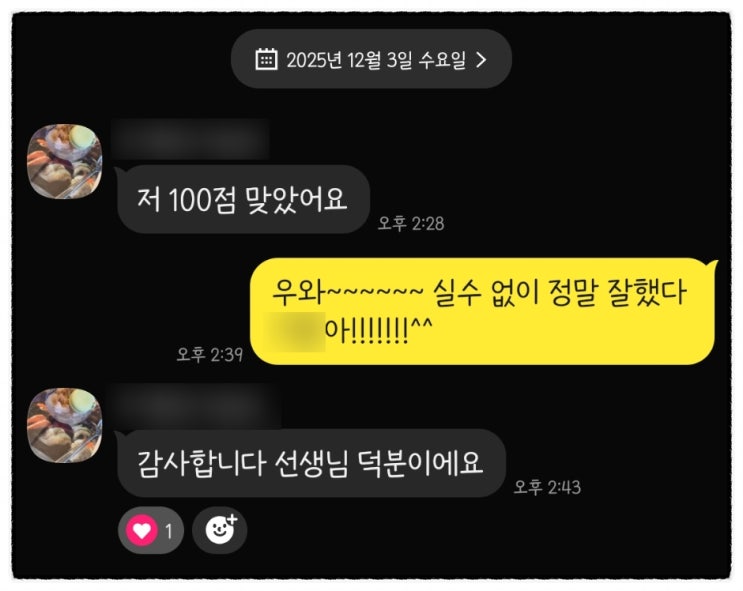Viewport: 743px width, 591px height.
Task: Toggle the pink heart reaction
Action: tap(142, 530)
